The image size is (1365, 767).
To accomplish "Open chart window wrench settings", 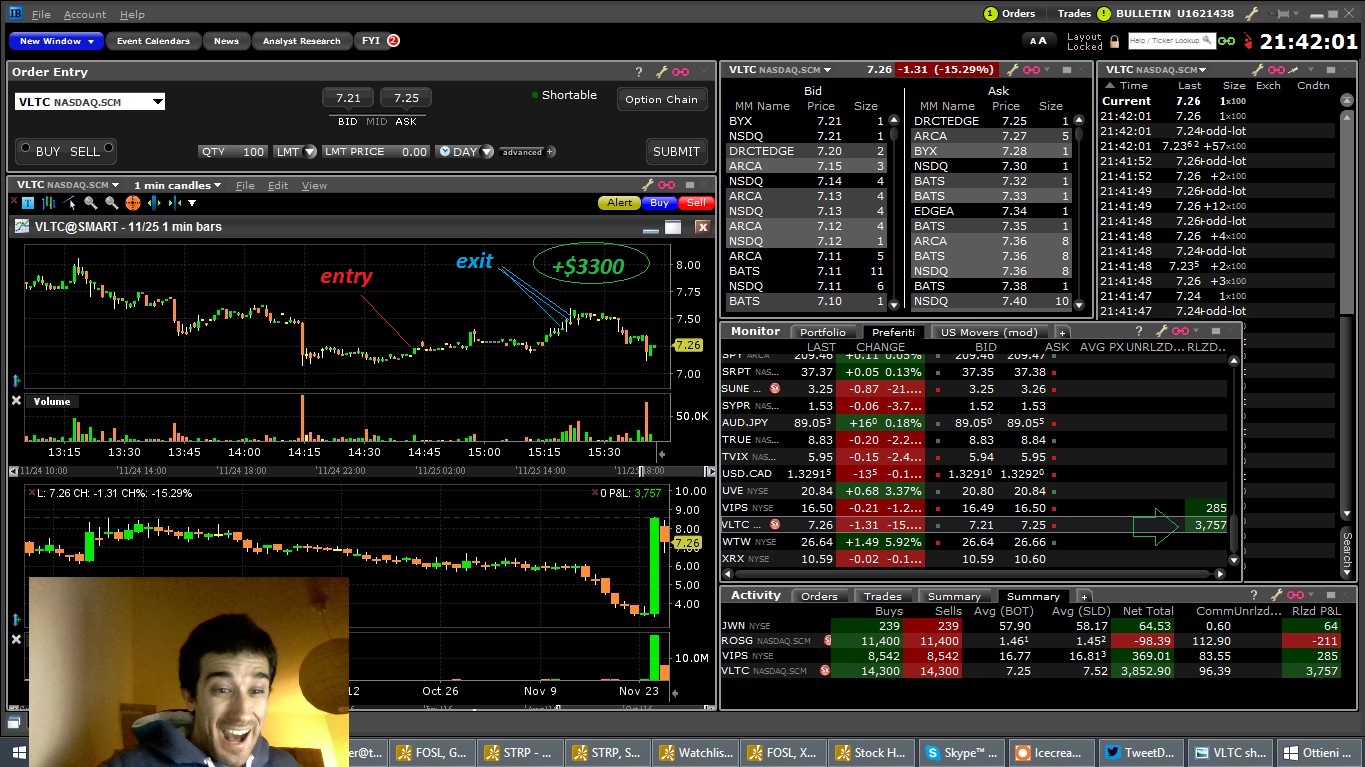I will pyautogui.click(x=648, y=185).
